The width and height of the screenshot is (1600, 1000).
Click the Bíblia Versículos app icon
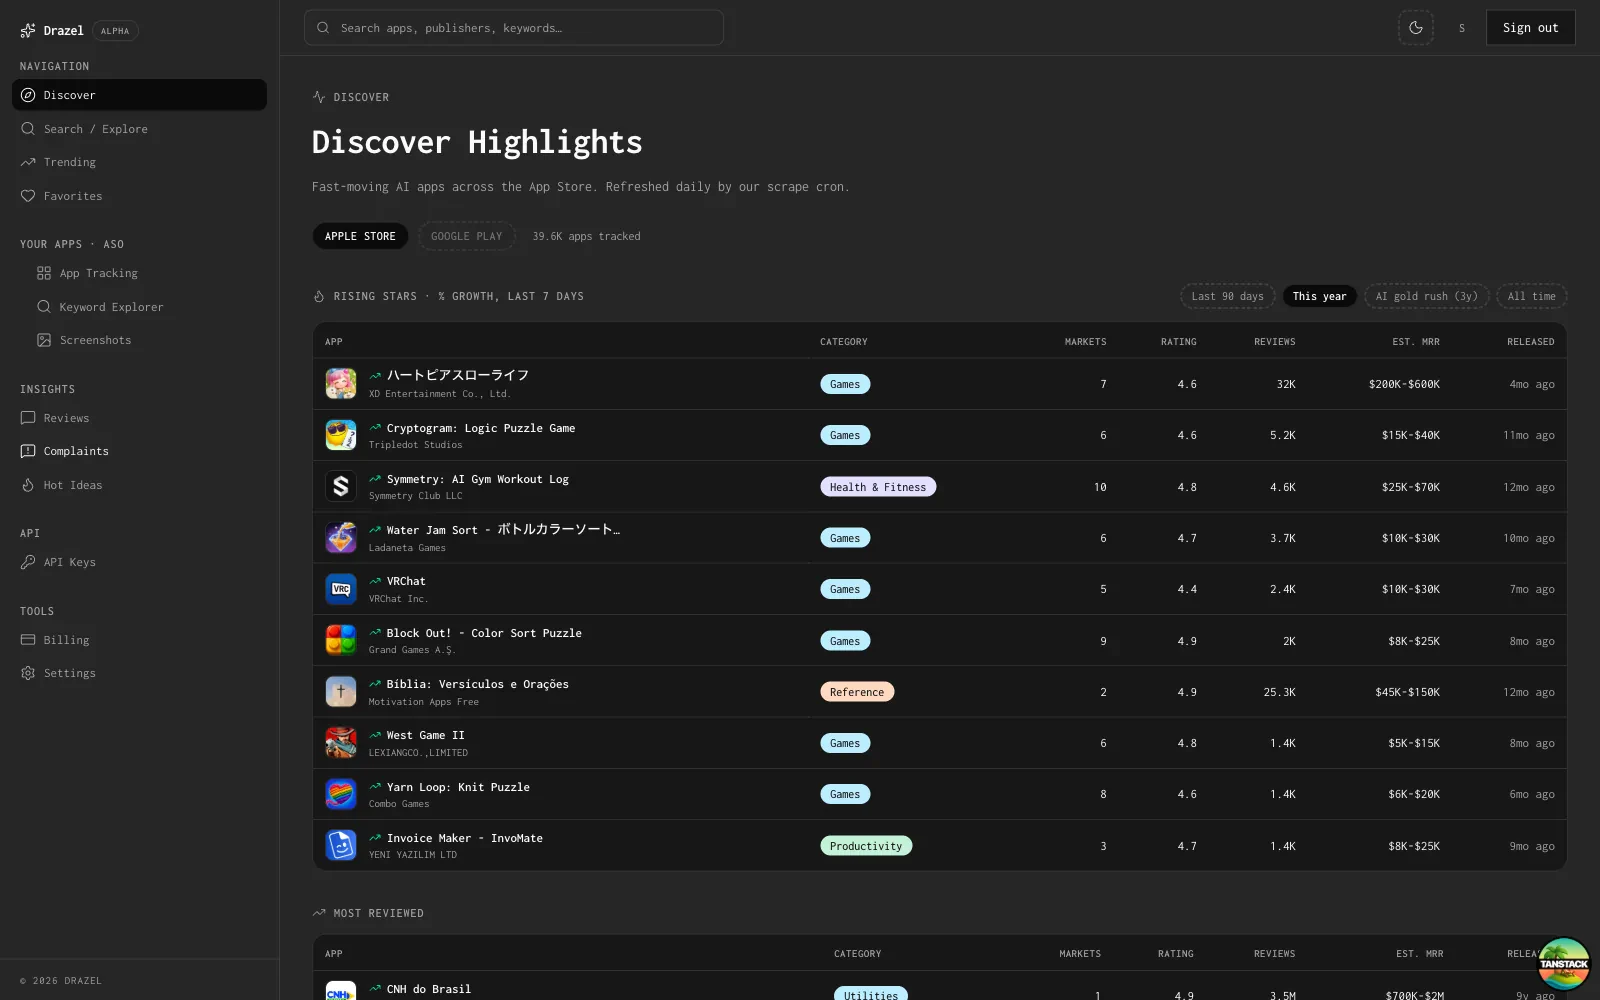coord(341,692)
